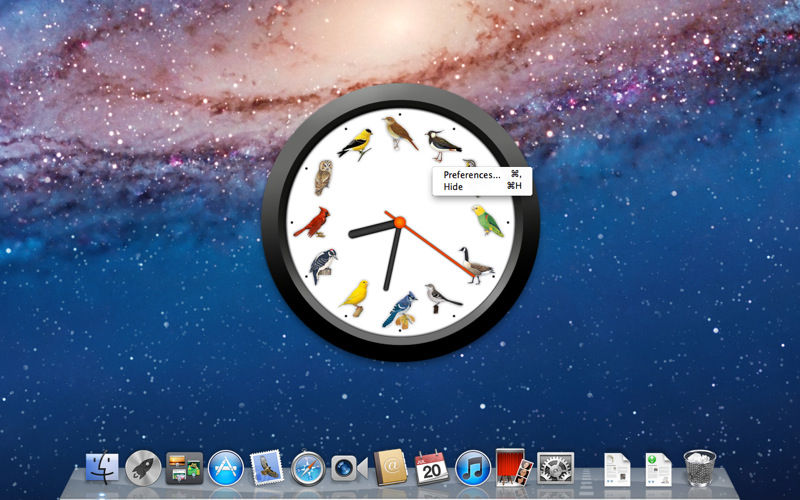Open Address Book in the Dock
Viewport: 800px width, 500px height.
pyautogui.click(x=390, y=467)
